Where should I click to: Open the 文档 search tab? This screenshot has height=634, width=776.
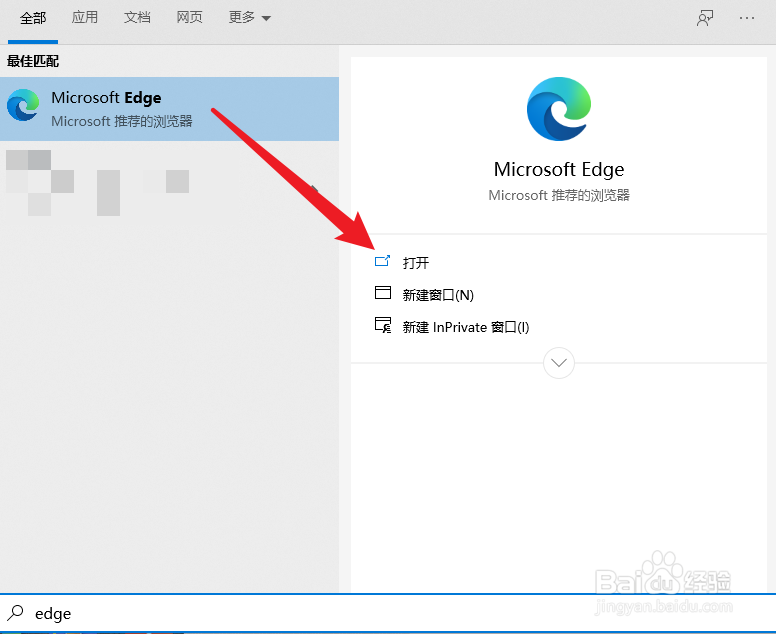coord(137,17)
